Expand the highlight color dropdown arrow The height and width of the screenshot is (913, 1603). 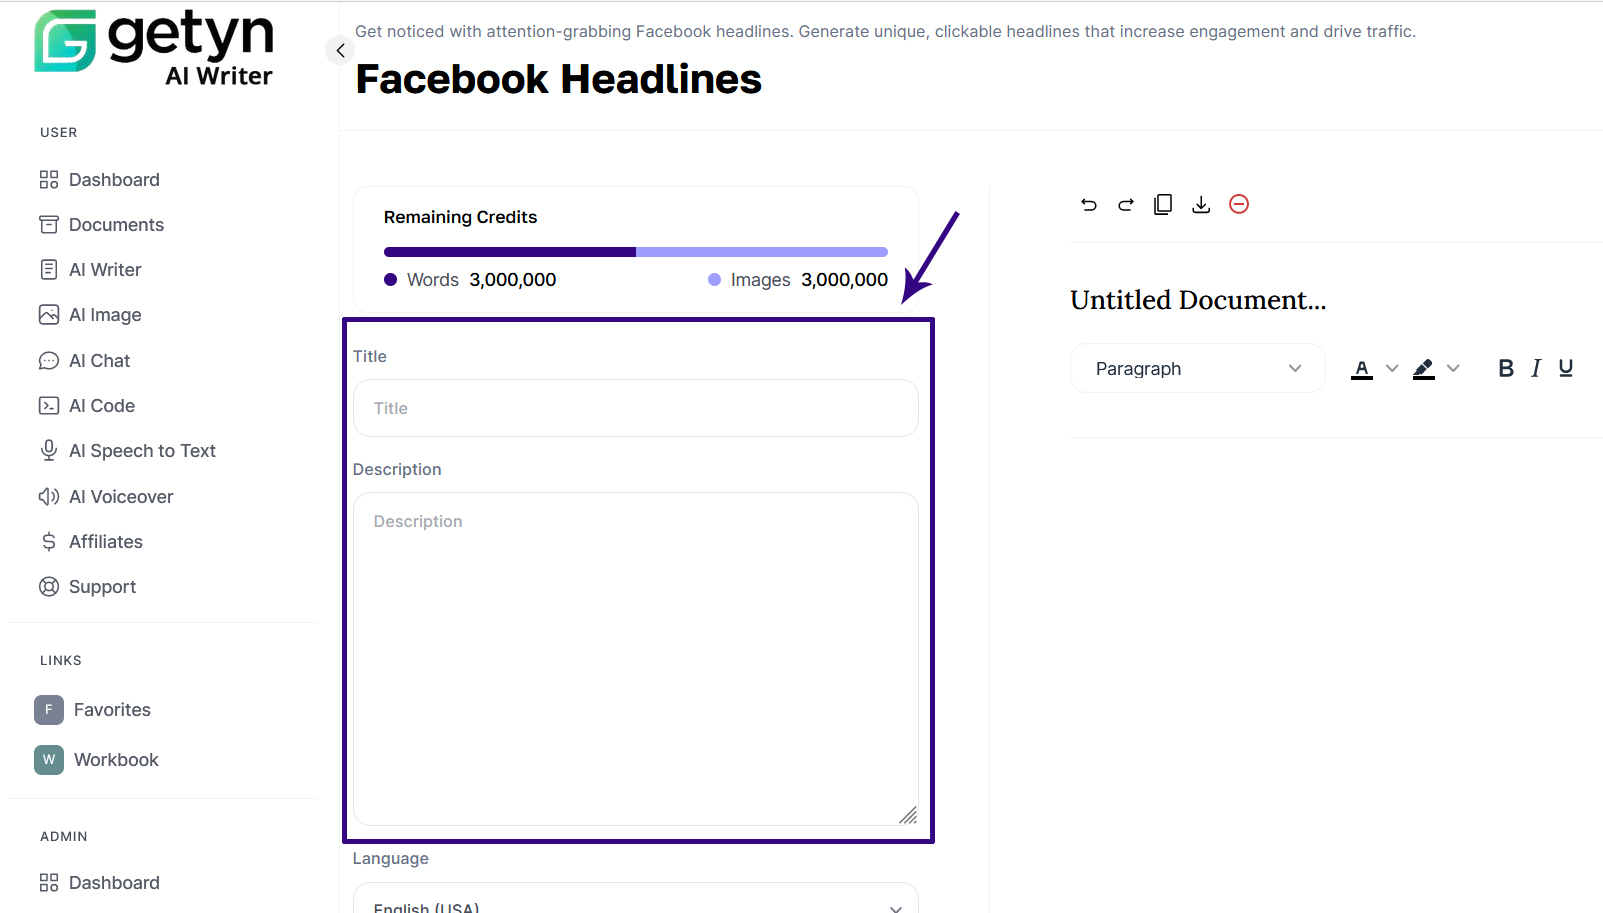1453,369
